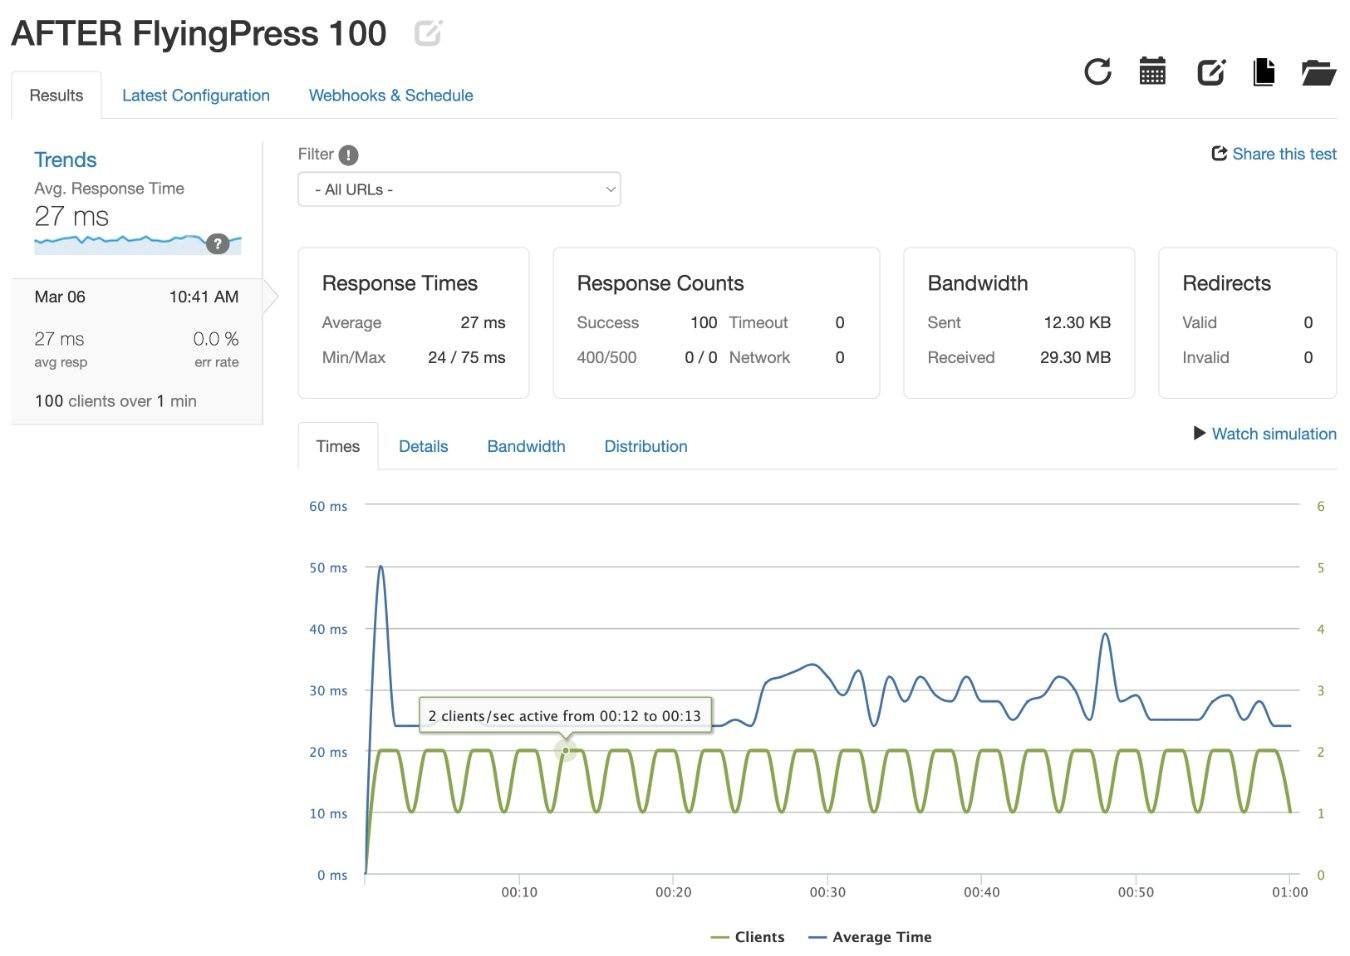Click the '0.0 %' err rate value
The image size is (1350, 956).
coord(216,339)
